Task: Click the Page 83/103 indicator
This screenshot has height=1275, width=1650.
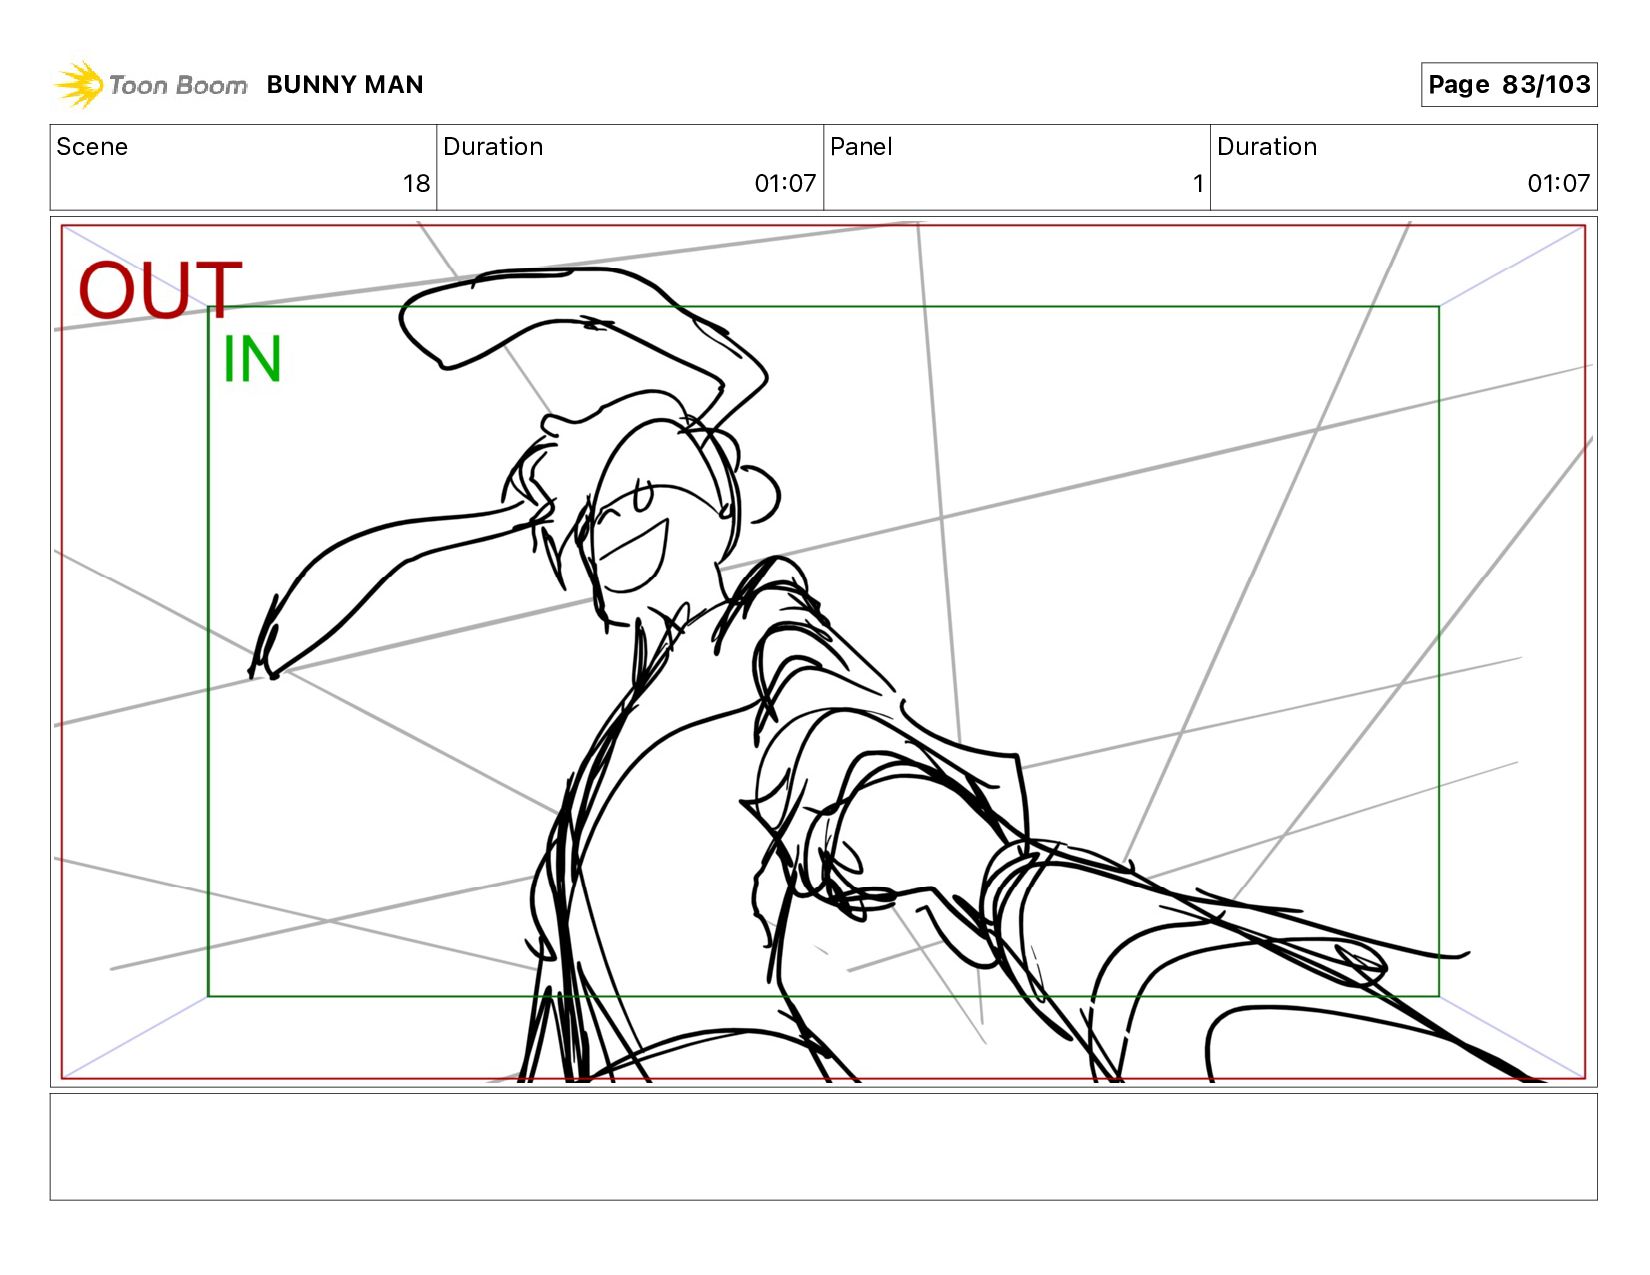Action: pos(1509,85)
